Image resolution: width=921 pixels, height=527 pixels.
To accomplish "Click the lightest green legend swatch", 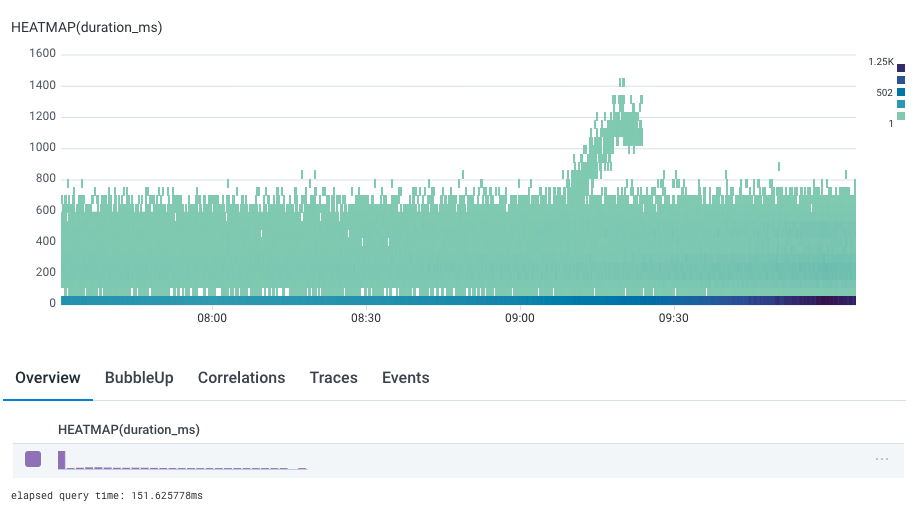I will tap(901, 116).
